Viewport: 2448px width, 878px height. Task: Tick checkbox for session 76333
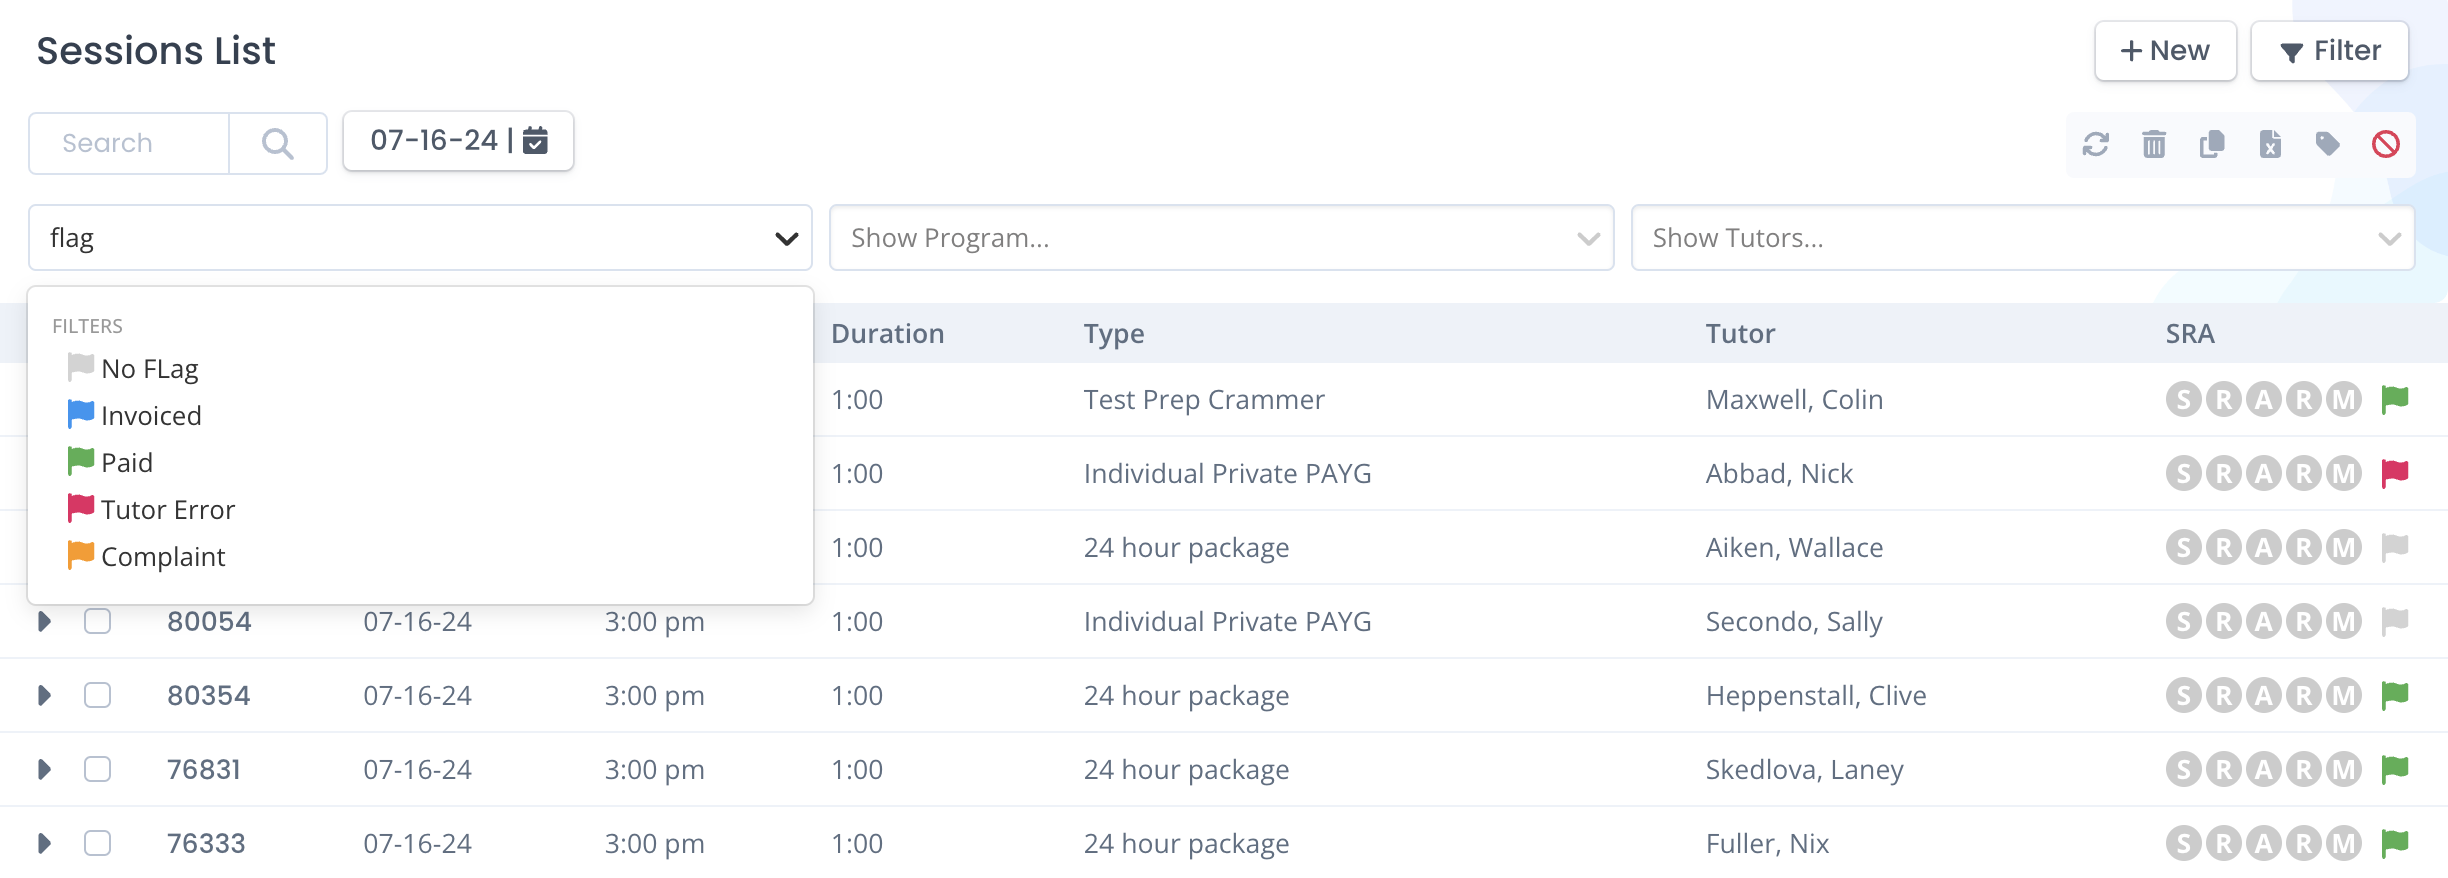pyautogui.click(x=97, y=843)
